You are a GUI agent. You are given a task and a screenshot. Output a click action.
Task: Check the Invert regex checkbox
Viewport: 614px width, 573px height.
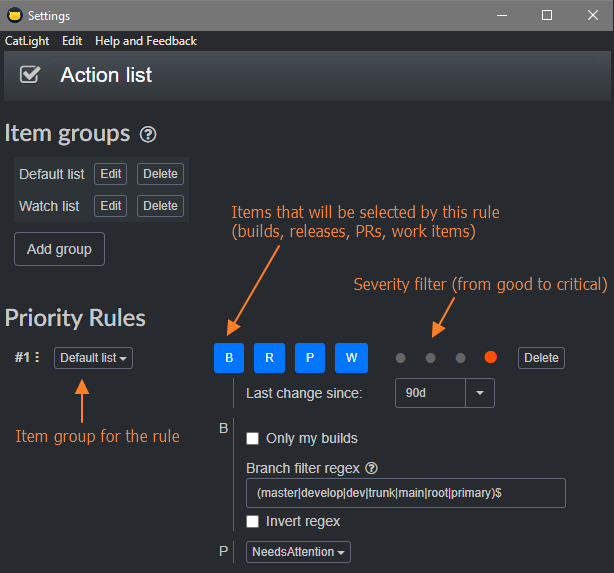[253, 521]
